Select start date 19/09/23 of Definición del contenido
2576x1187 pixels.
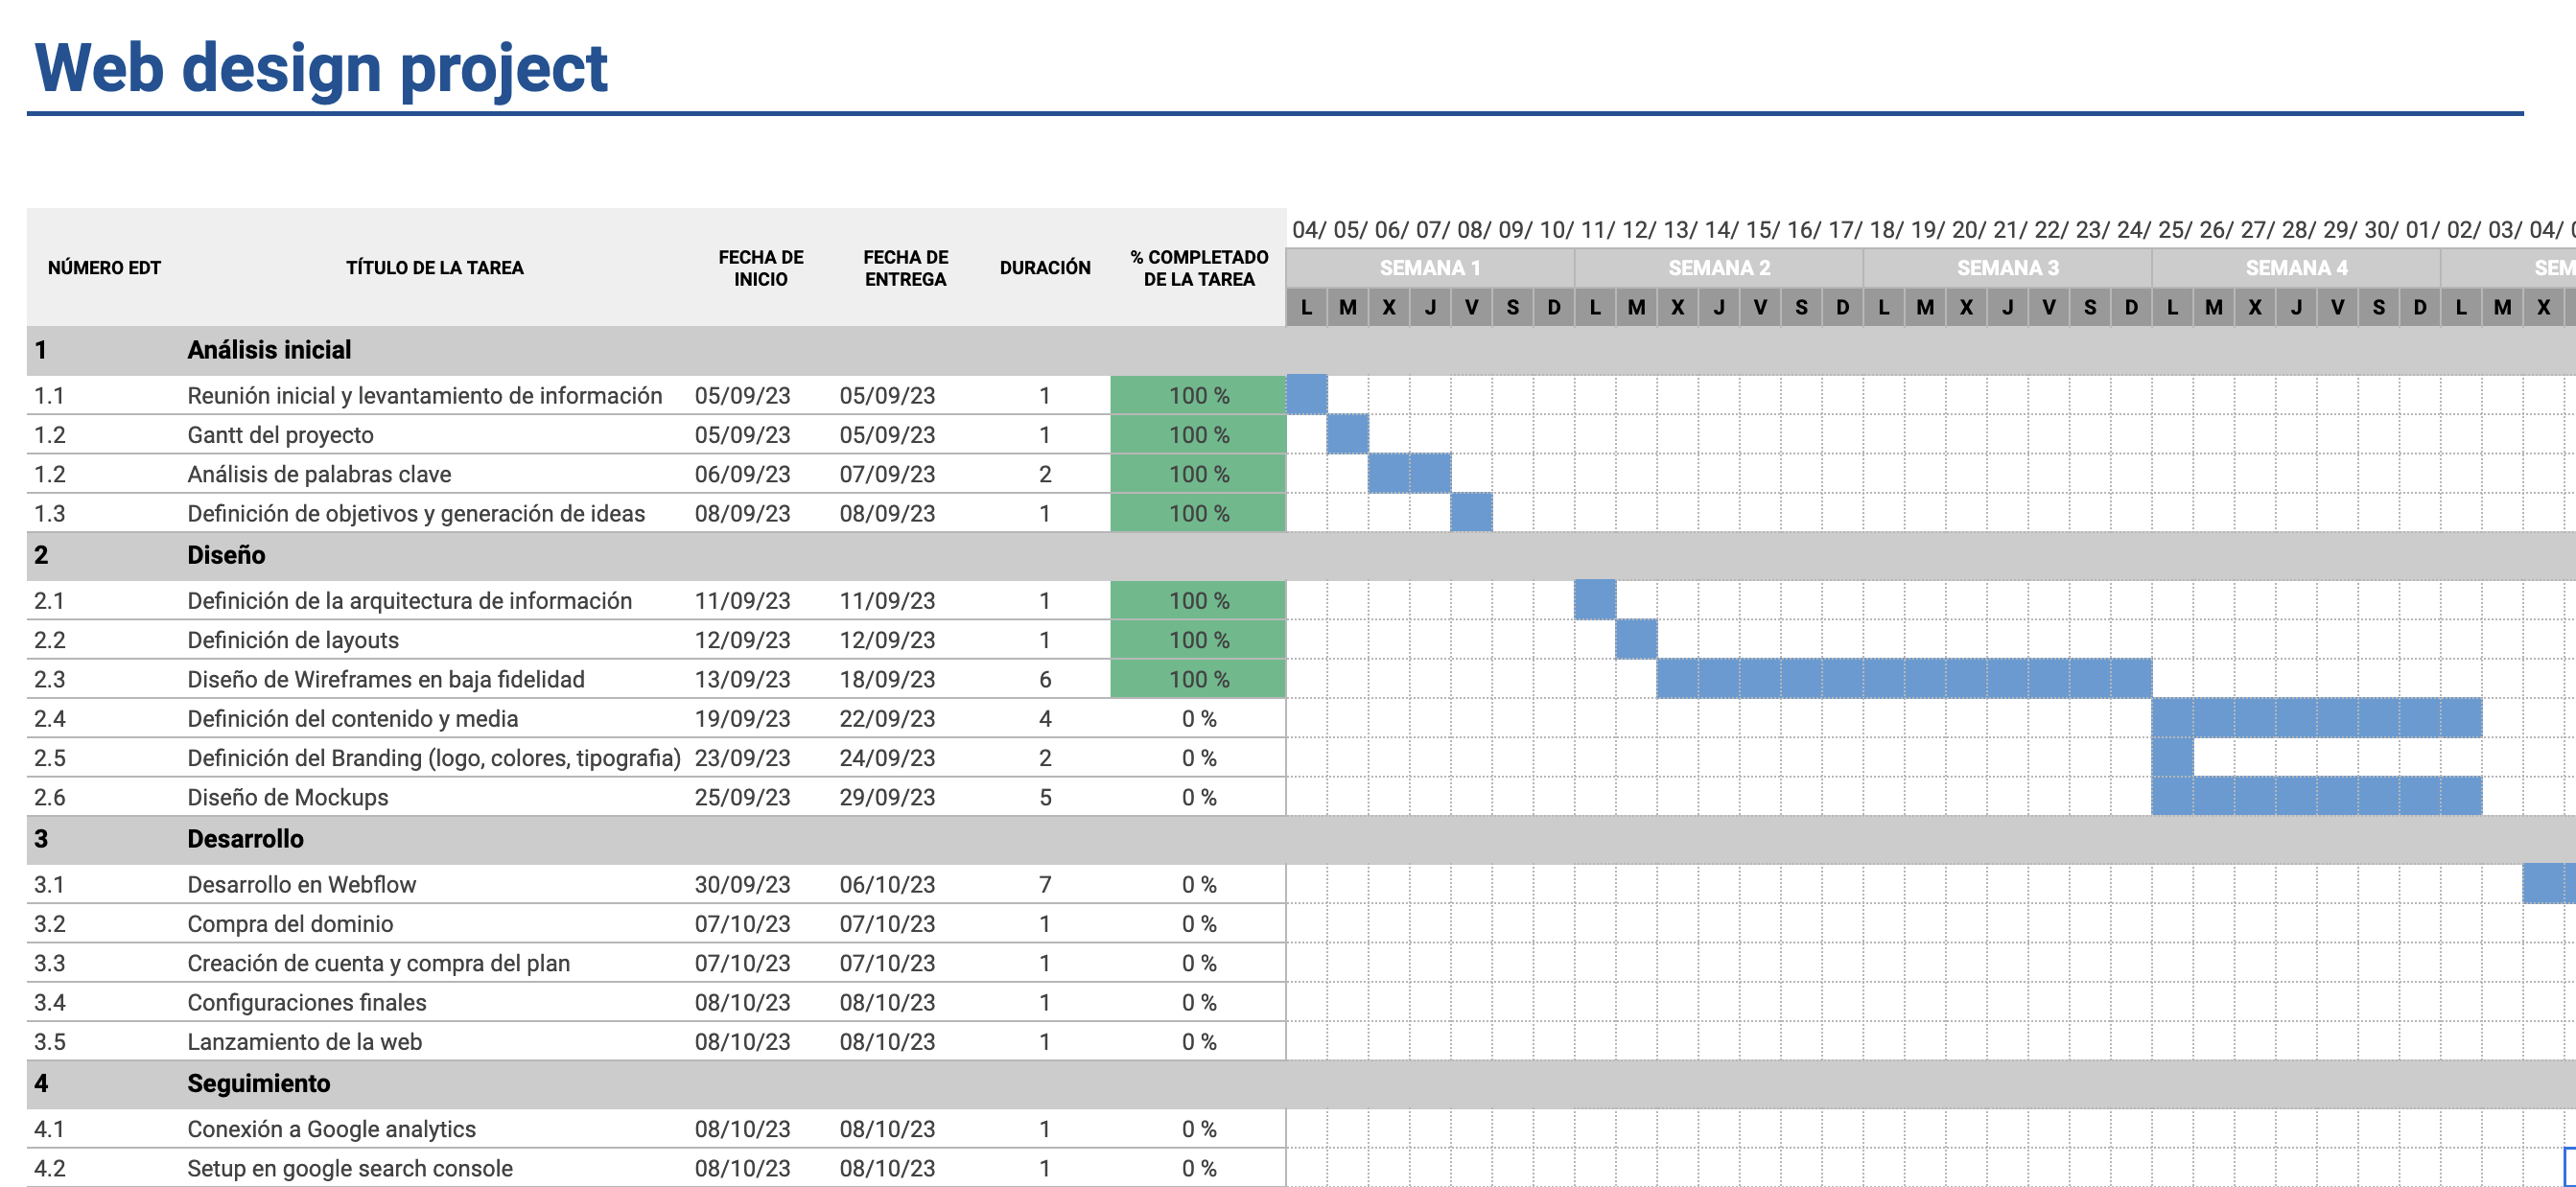click(x=742, y=719)
